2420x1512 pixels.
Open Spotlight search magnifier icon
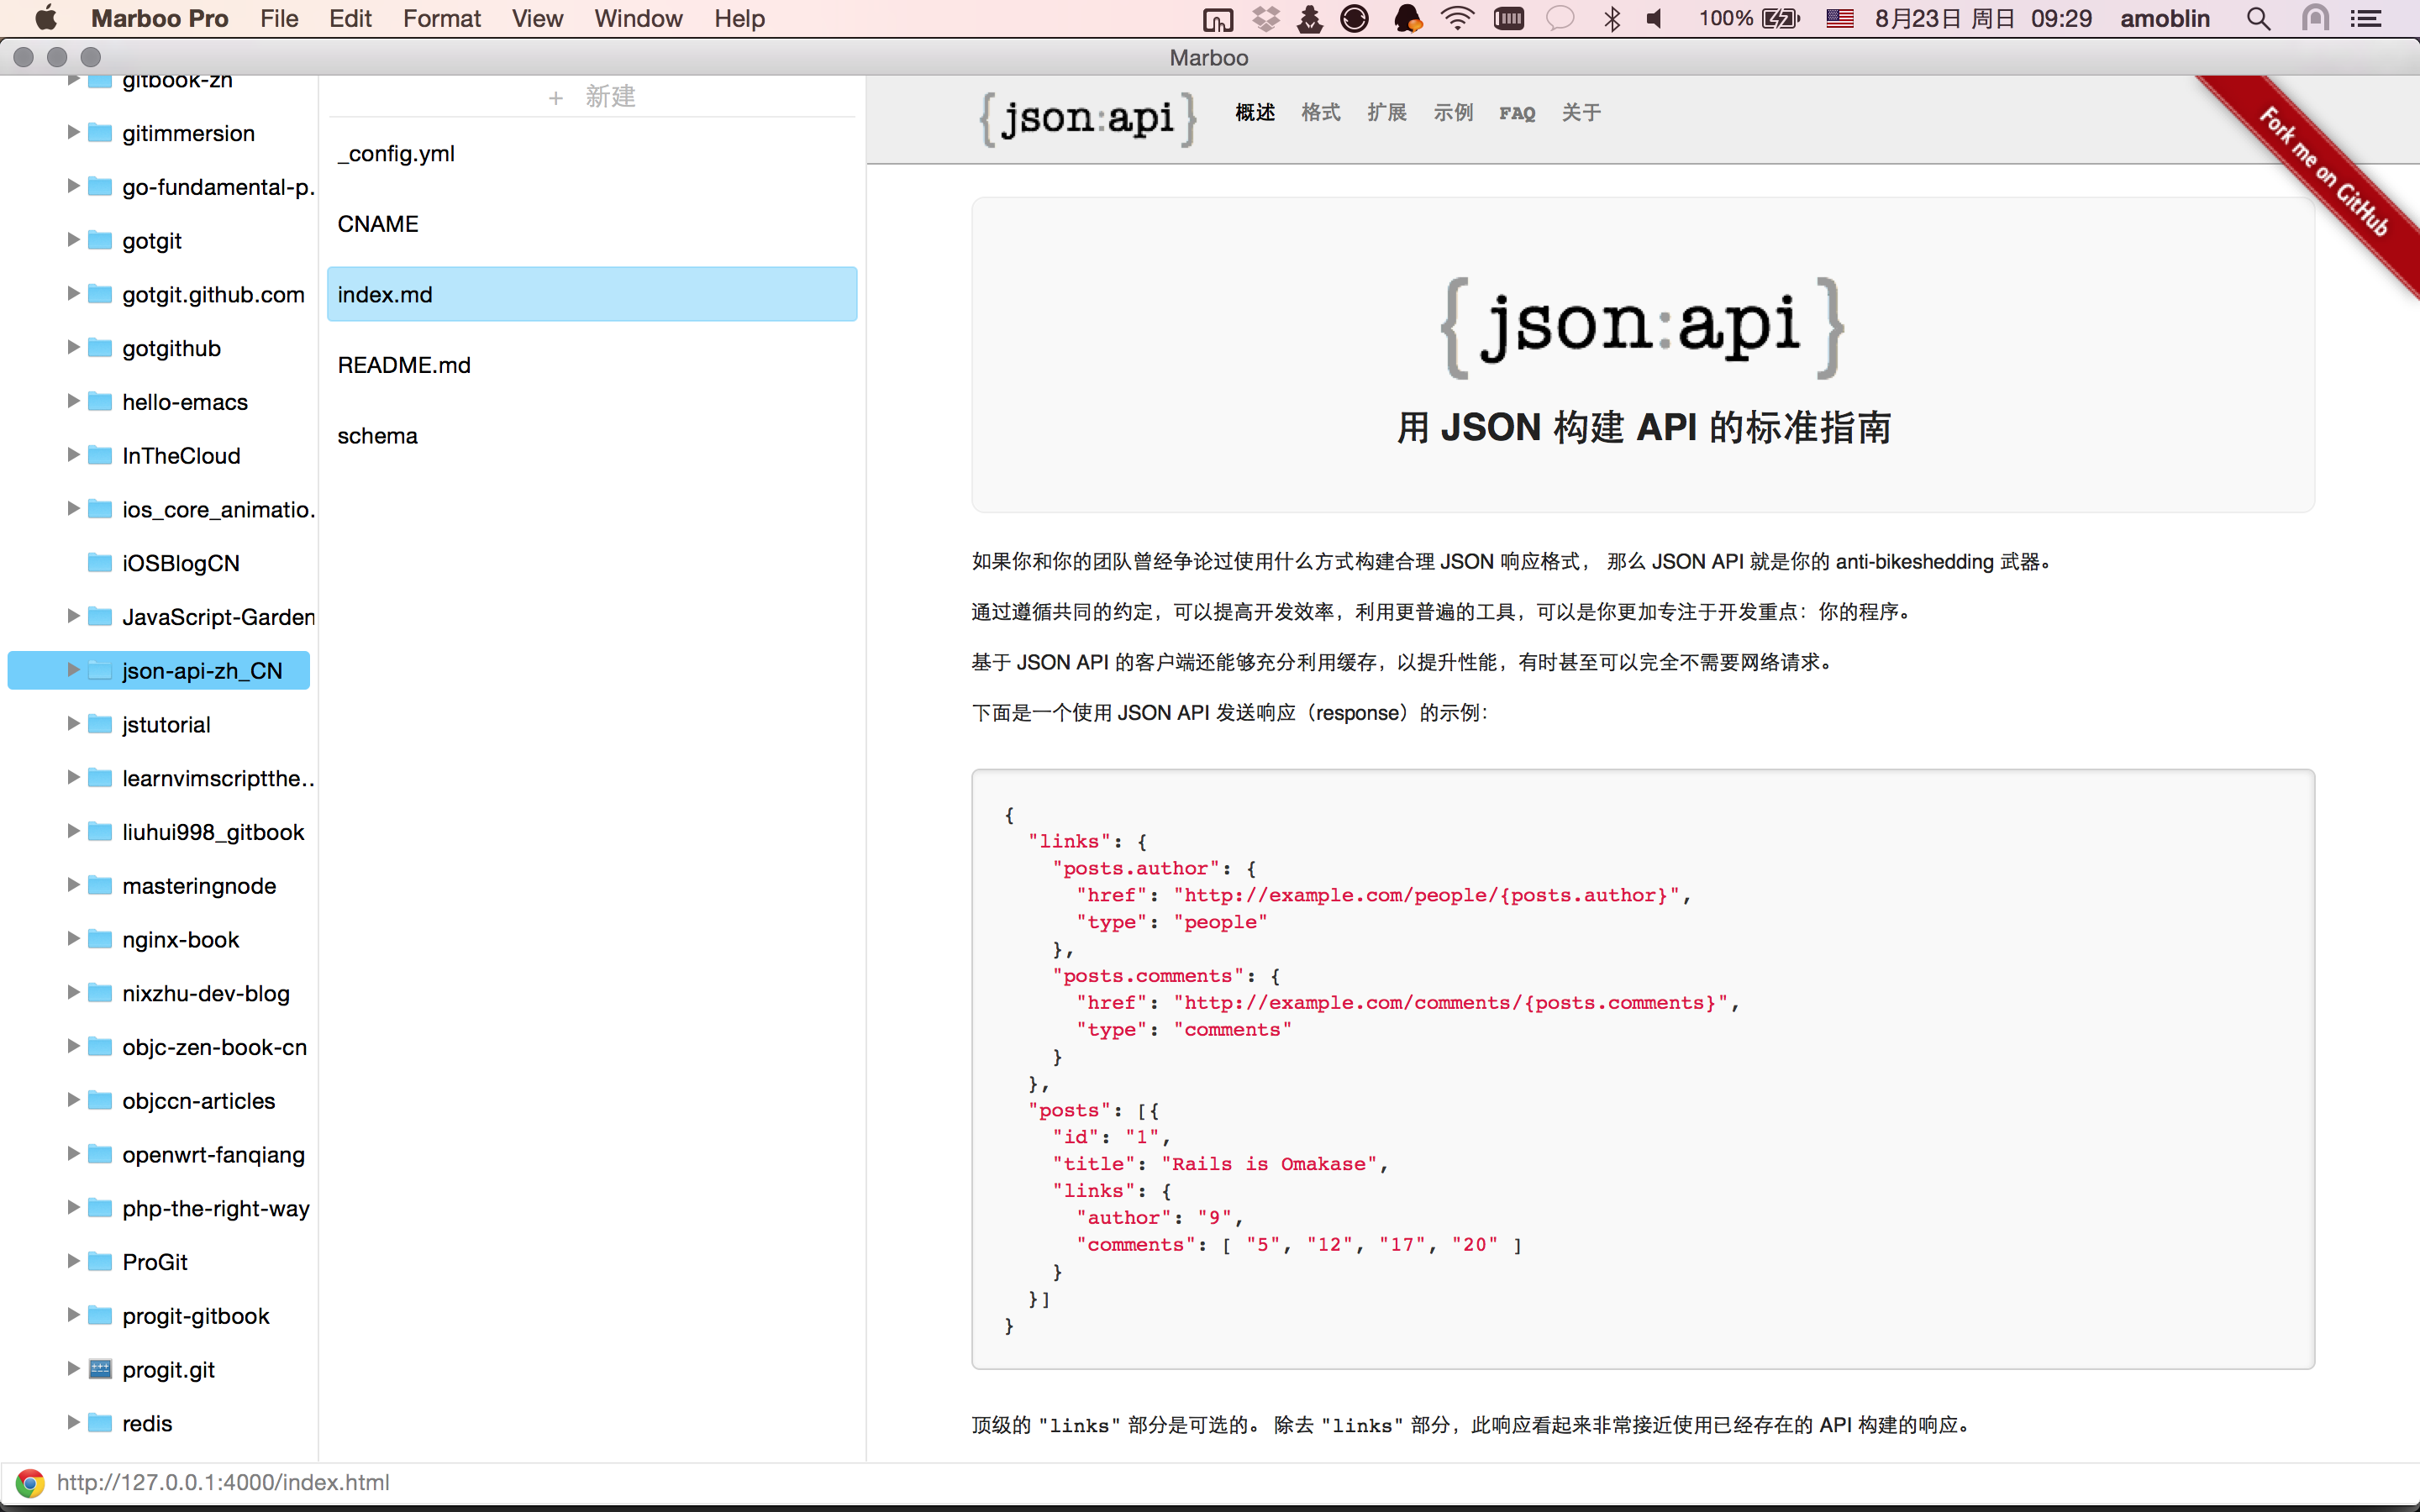(2258, 19)
